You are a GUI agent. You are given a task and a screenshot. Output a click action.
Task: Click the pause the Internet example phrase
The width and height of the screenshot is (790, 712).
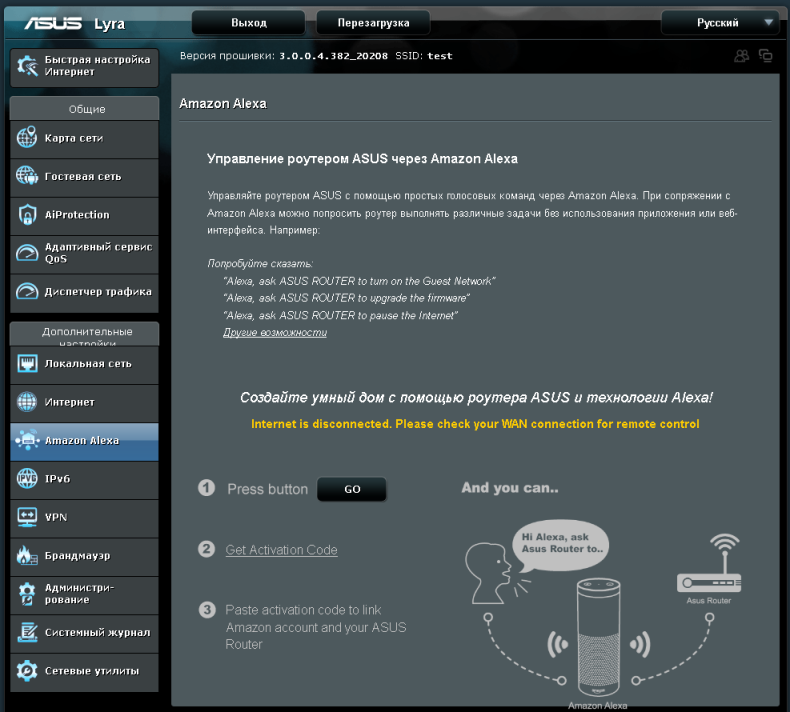341,315
